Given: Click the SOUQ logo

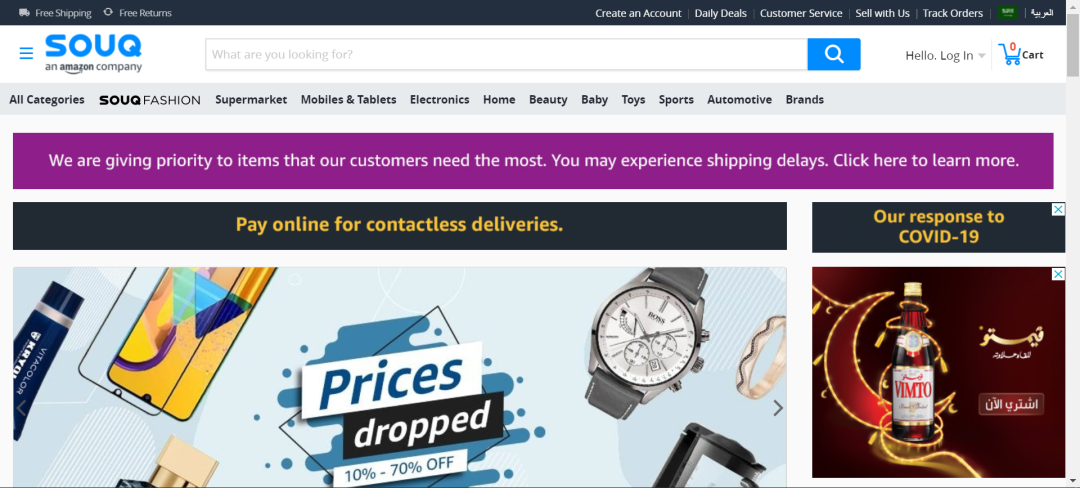Looking at the screenshot, I should point(94,53).
